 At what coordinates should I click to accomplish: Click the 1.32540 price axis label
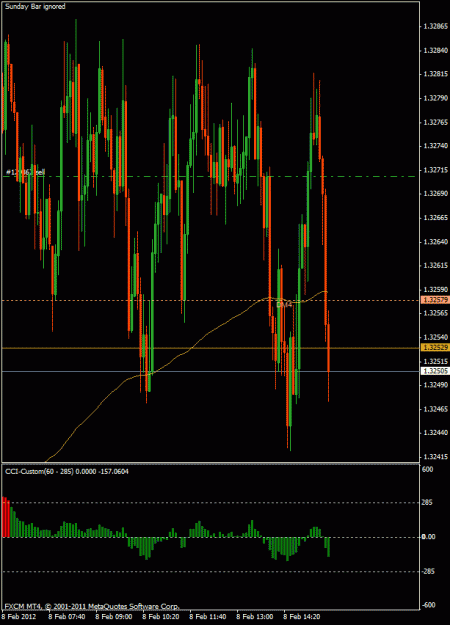pos(436,337)
